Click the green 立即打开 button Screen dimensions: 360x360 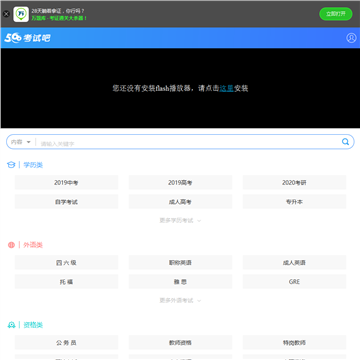pos(336,14)
